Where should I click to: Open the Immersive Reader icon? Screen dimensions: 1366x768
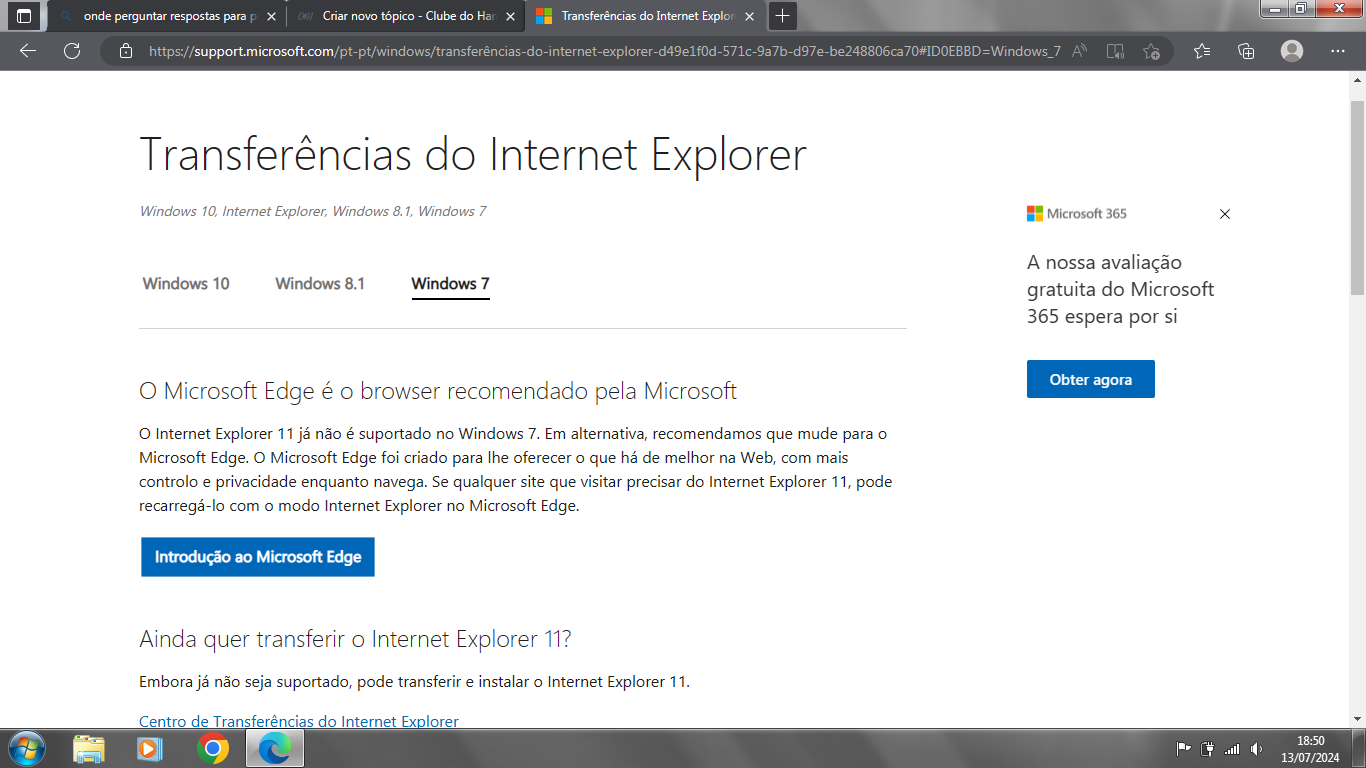(x=1115, y=51)
